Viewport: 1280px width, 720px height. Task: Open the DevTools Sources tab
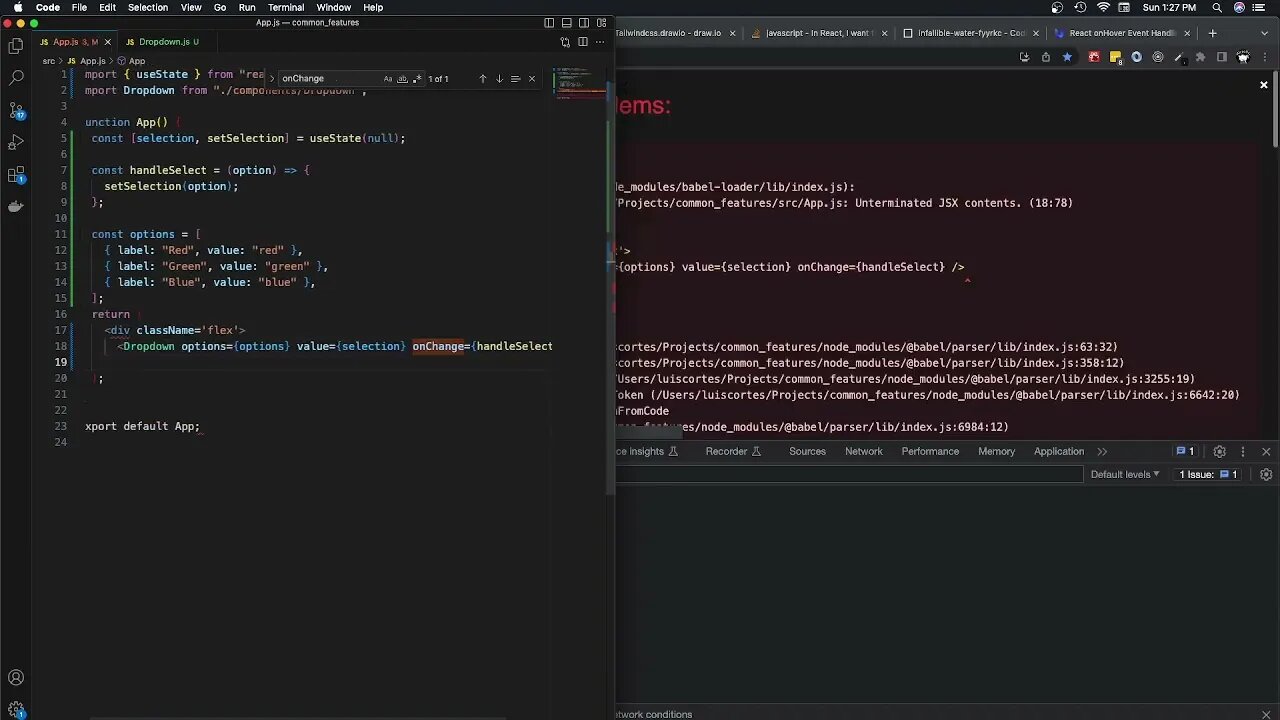coord(807,451)
